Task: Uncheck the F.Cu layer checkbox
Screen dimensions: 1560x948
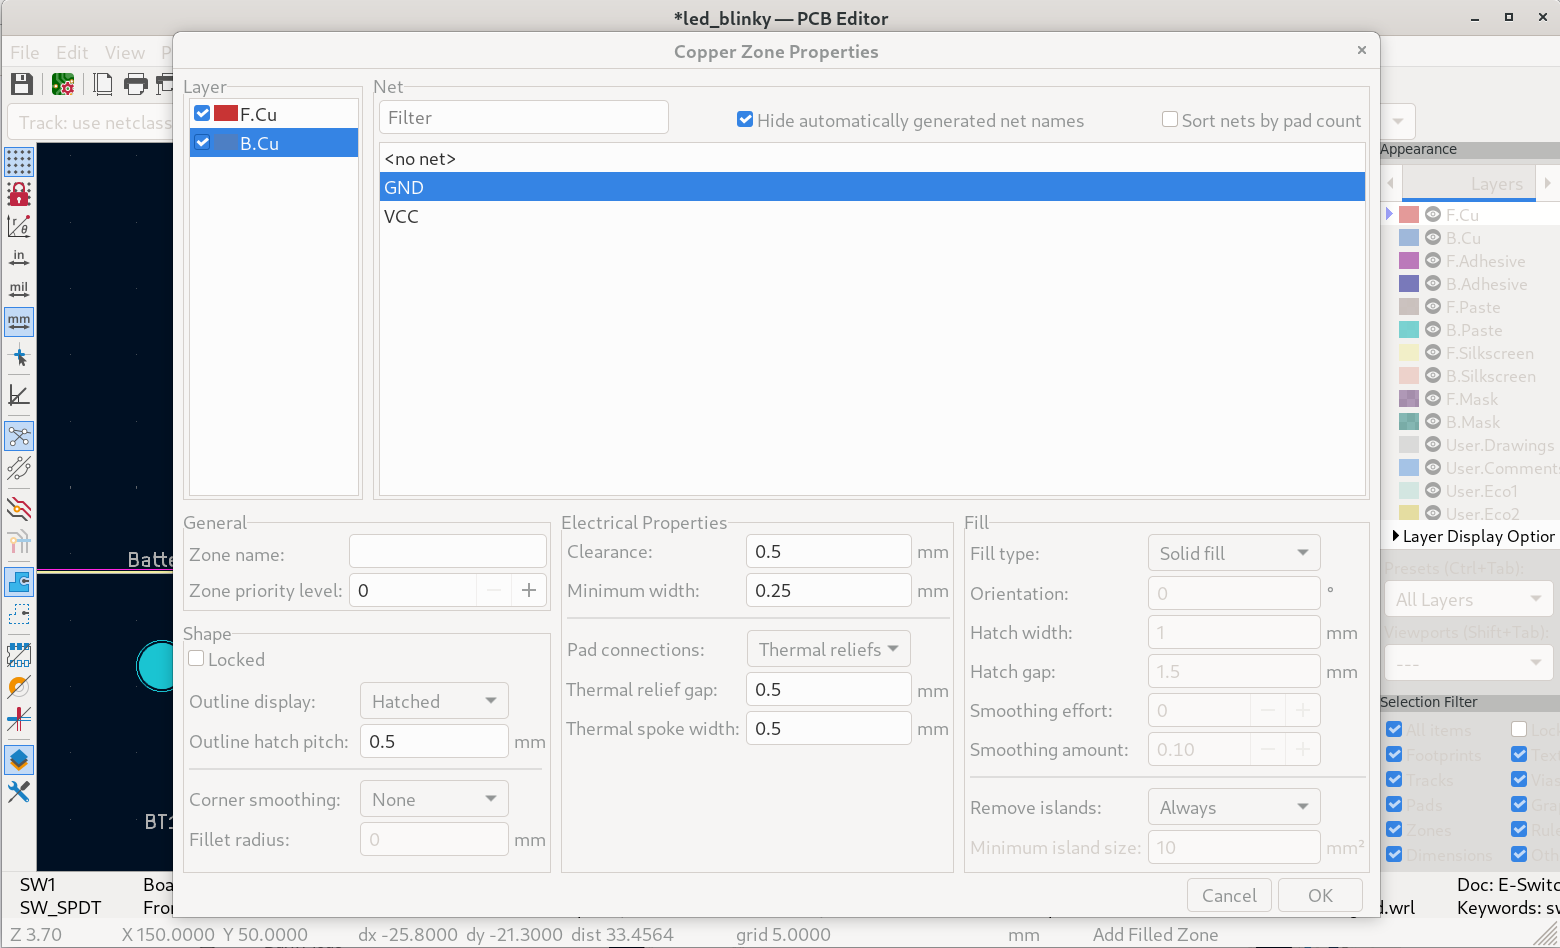Action: point(203,114)
